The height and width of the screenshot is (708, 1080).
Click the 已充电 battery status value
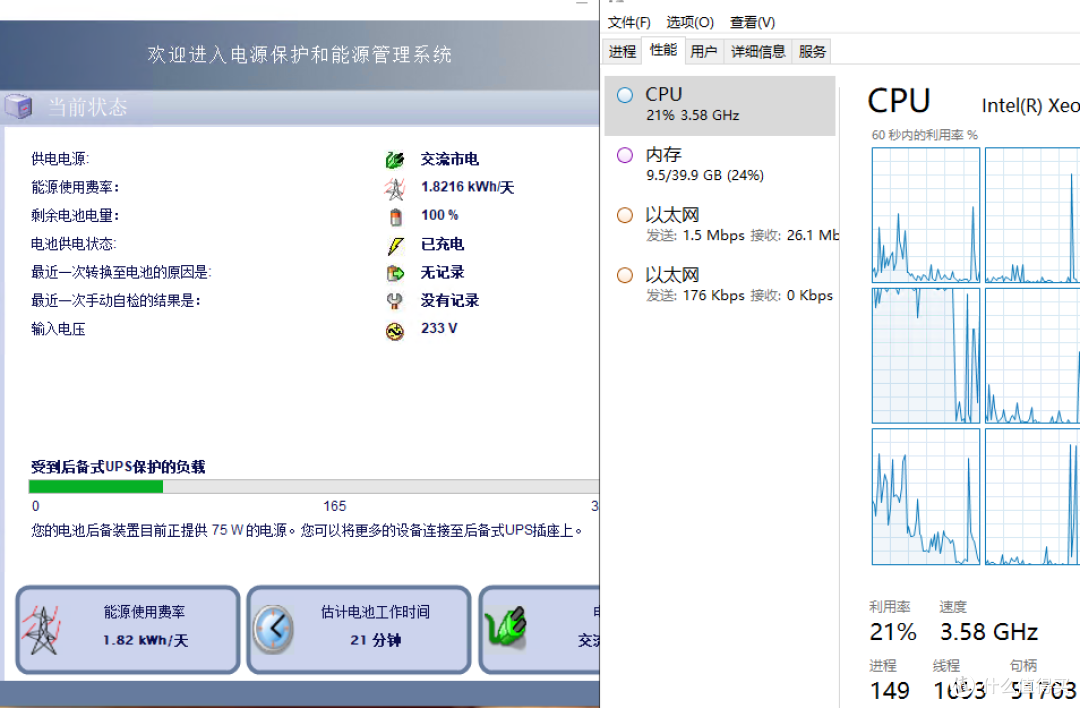(442, 244)
